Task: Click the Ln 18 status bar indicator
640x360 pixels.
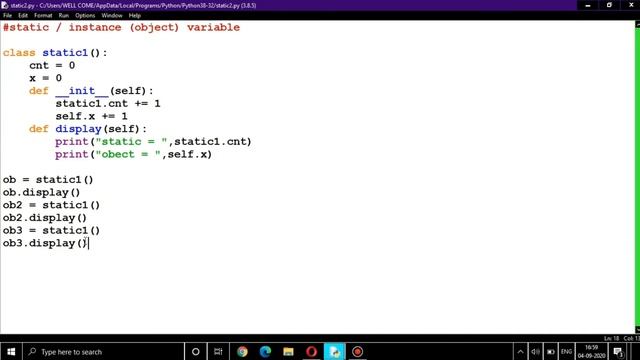Action: click(611, 338)
